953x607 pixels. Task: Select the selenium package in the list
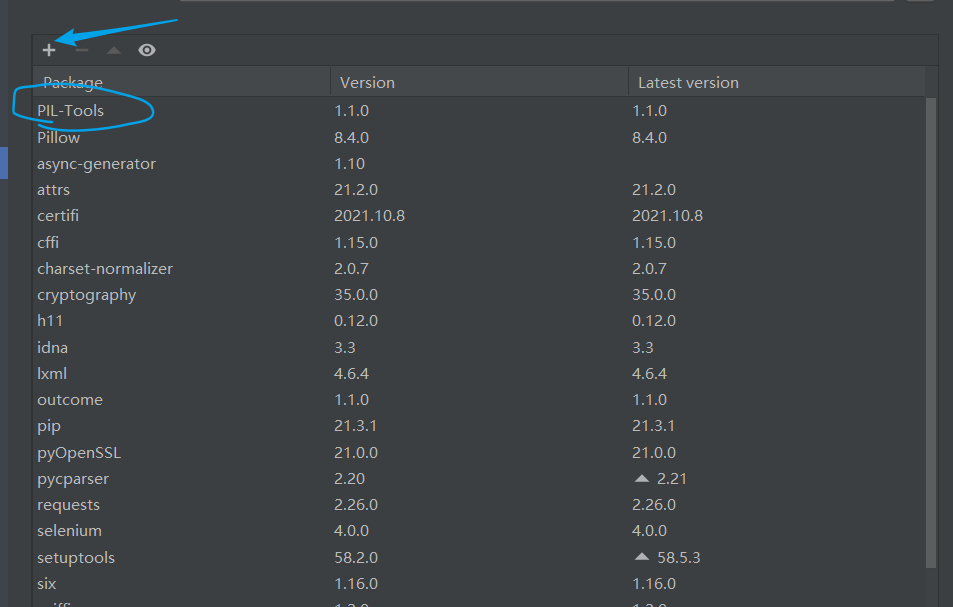69,530
